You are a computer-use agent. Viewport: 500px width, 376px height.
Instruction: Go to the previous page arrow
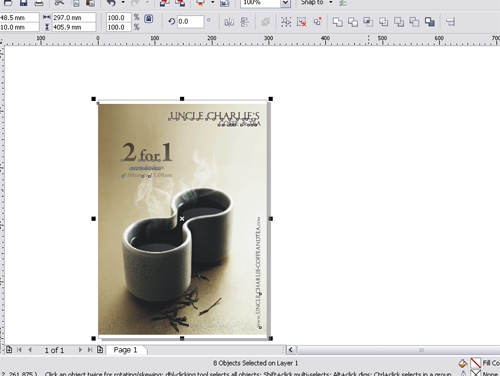[x=30, y=350]
